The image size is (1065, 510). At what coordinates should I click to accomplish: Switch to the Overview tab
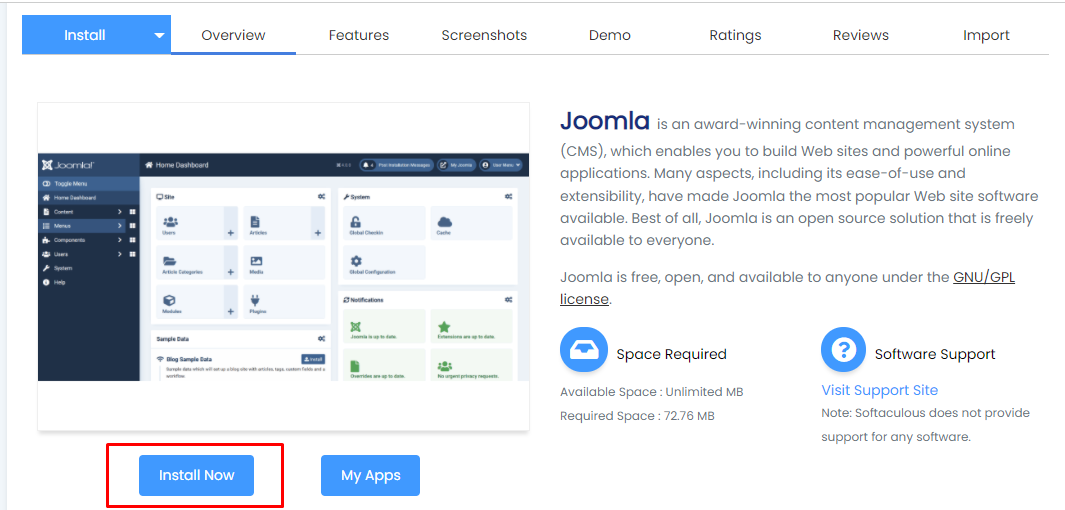233,35
